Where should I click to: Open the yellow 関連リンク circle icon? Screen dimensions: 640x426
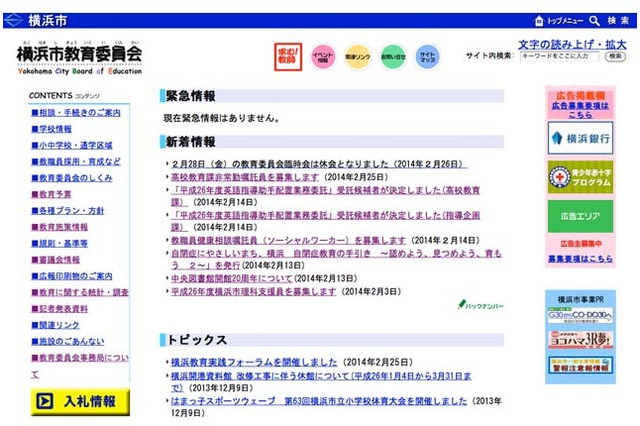tap(358, 57)
